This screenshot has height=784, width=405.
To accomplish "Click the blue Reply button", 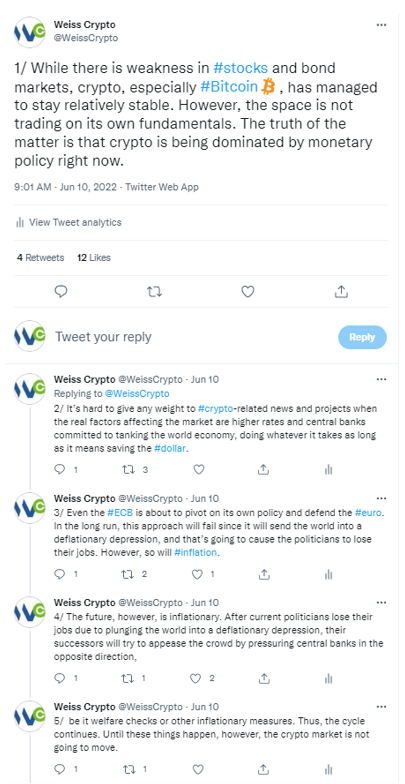I will pos(362,337).
